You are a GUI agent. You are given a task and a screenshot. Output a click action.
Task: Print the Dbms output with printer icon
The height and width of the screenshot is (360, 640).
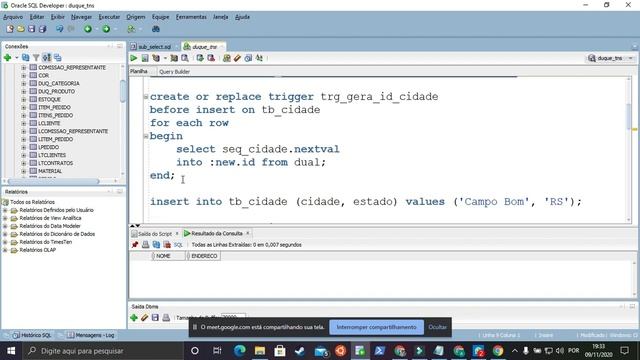pyautogui.click(x=166, y=318)
